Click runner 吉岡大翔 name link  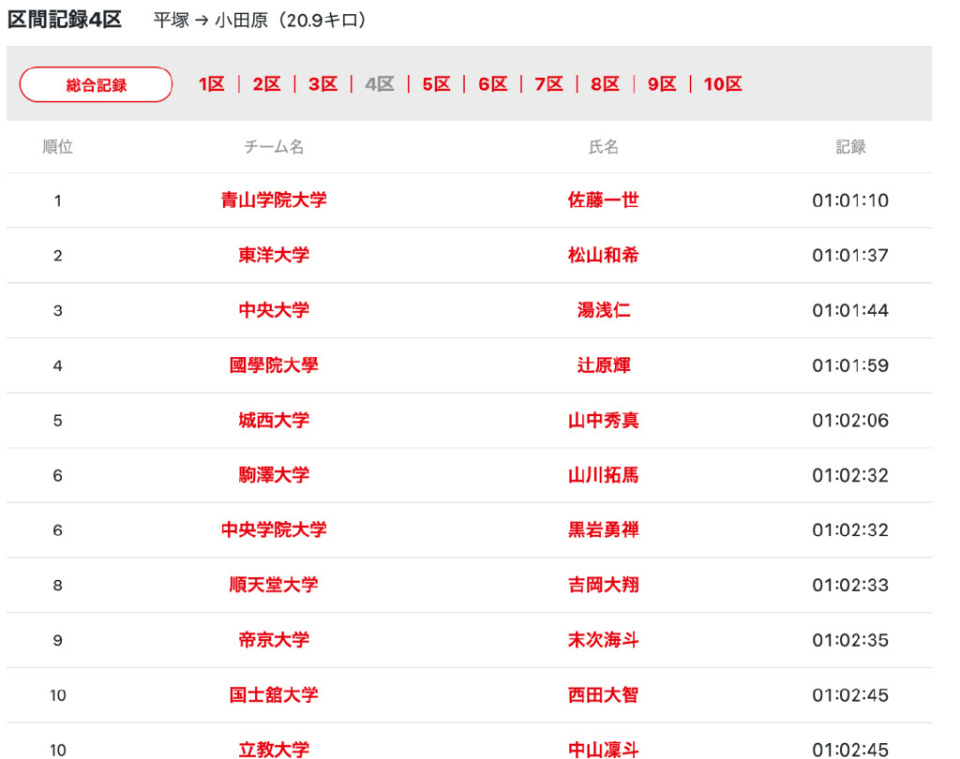tap(604, 585)
